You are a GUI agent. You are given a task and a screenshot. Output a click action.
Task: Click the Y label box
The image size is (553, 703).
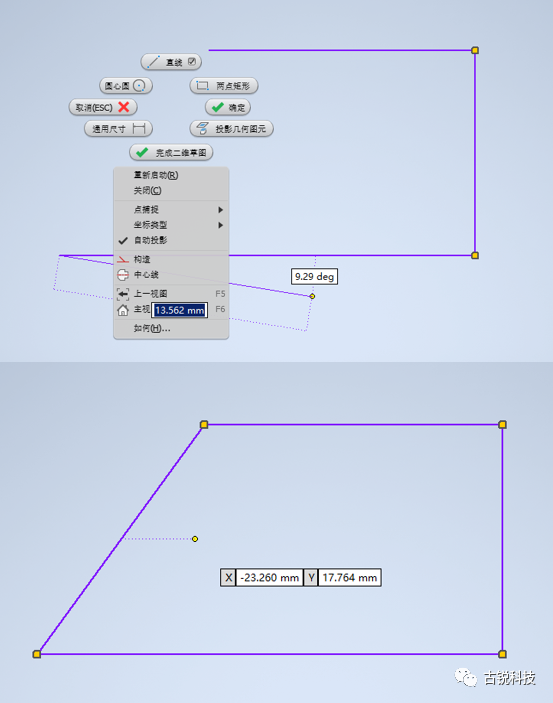(311, 577)
